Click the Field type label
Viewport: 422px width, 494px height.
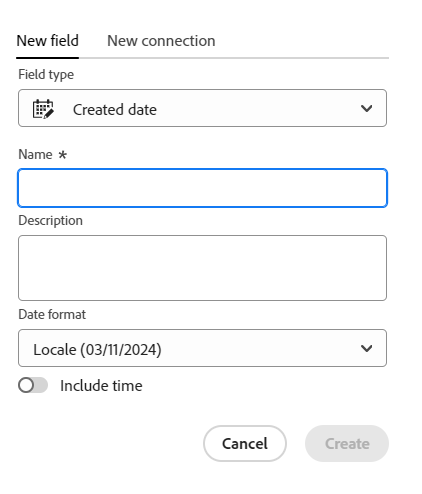46,75
